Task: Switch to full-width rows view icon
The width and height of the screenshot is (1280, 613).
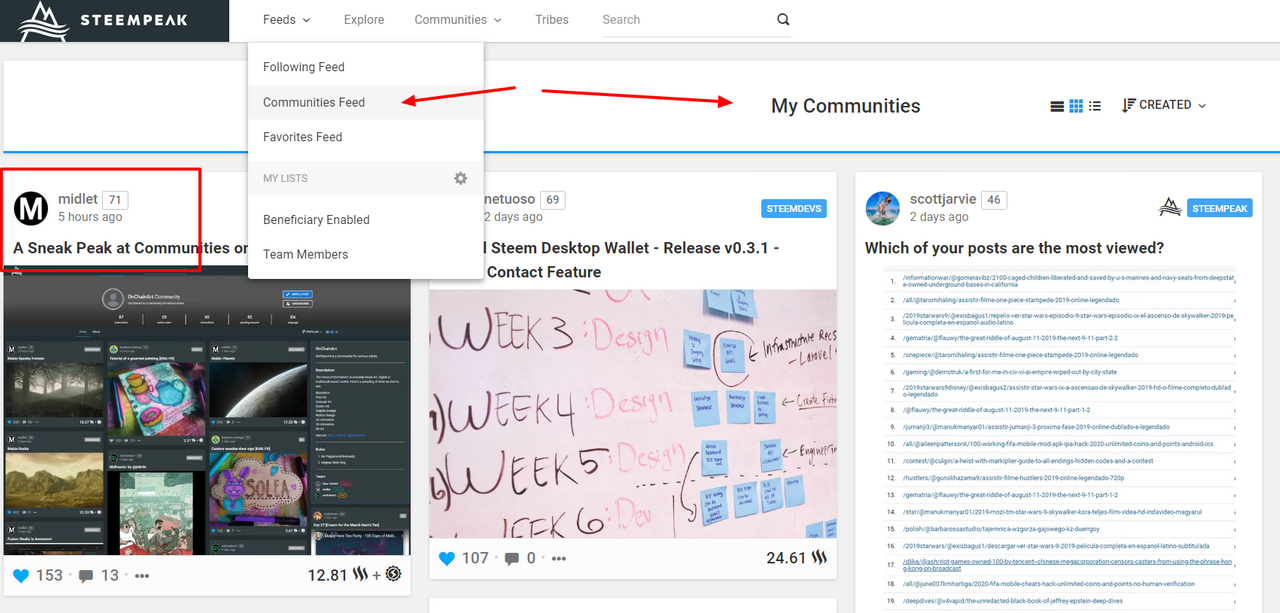Action: tap(1057, 106)
